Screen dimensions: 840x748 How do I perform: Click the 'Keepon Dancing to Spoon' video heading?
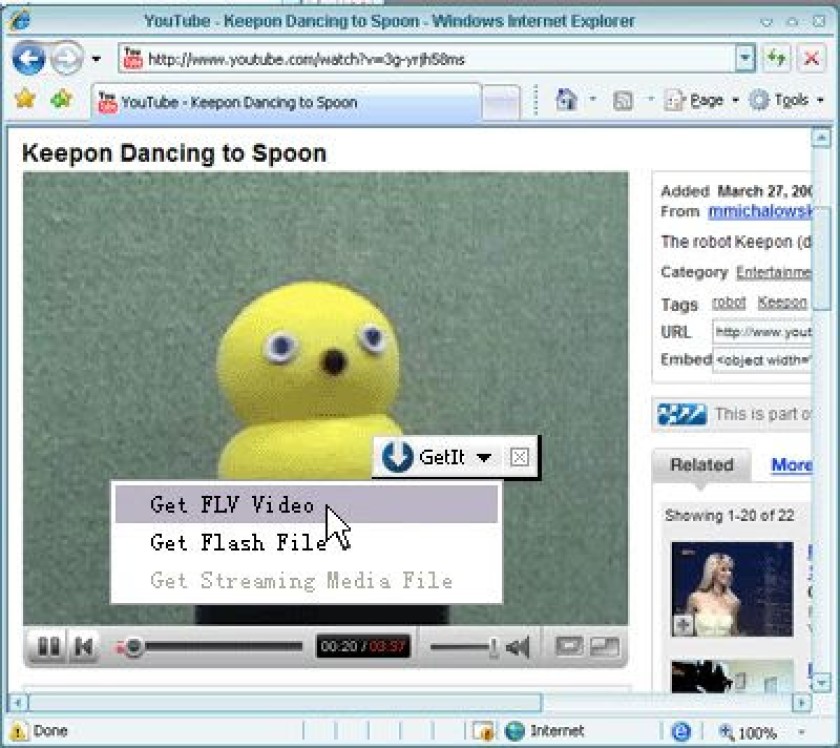174,153
